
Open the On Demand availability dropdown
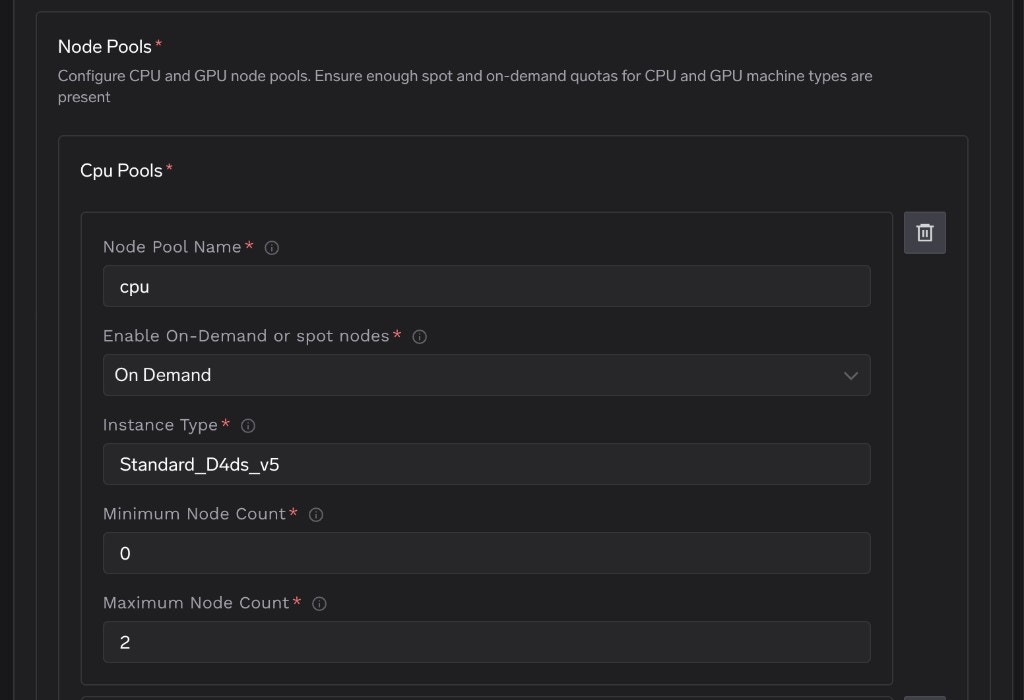point(487,375)
